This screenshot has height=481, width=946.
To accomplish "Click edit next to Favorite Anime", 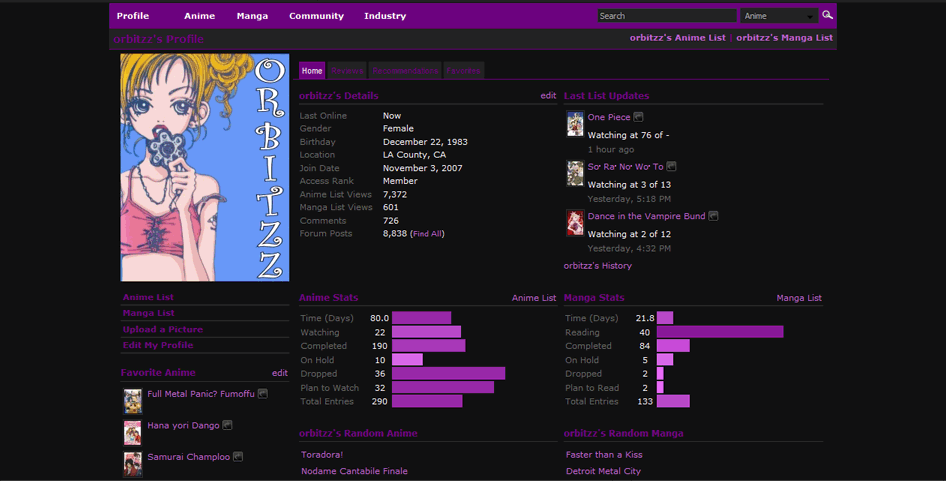I will [280, 373].
